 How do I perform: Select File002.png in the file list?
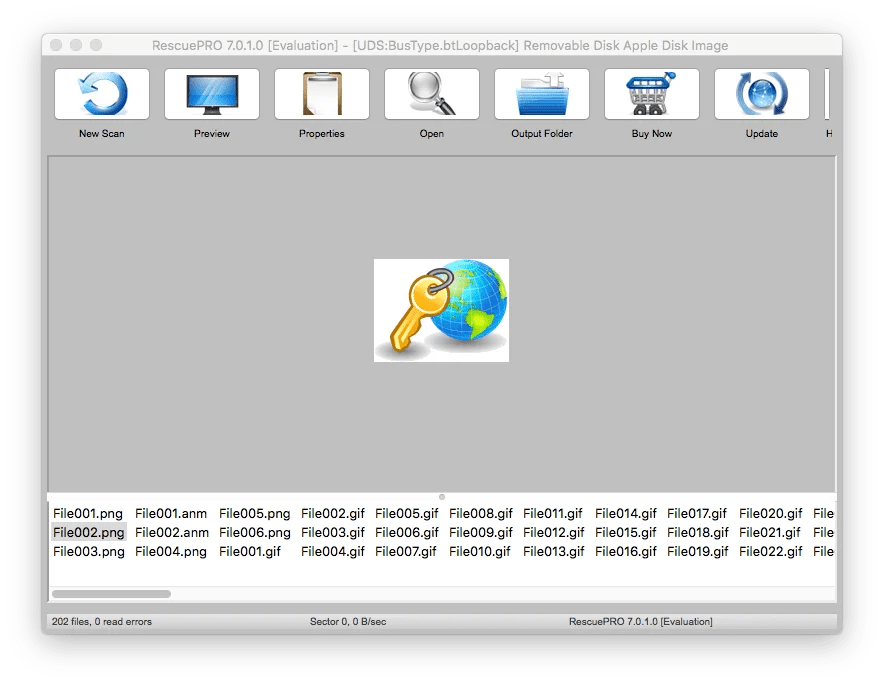click(x=87, y=533)
